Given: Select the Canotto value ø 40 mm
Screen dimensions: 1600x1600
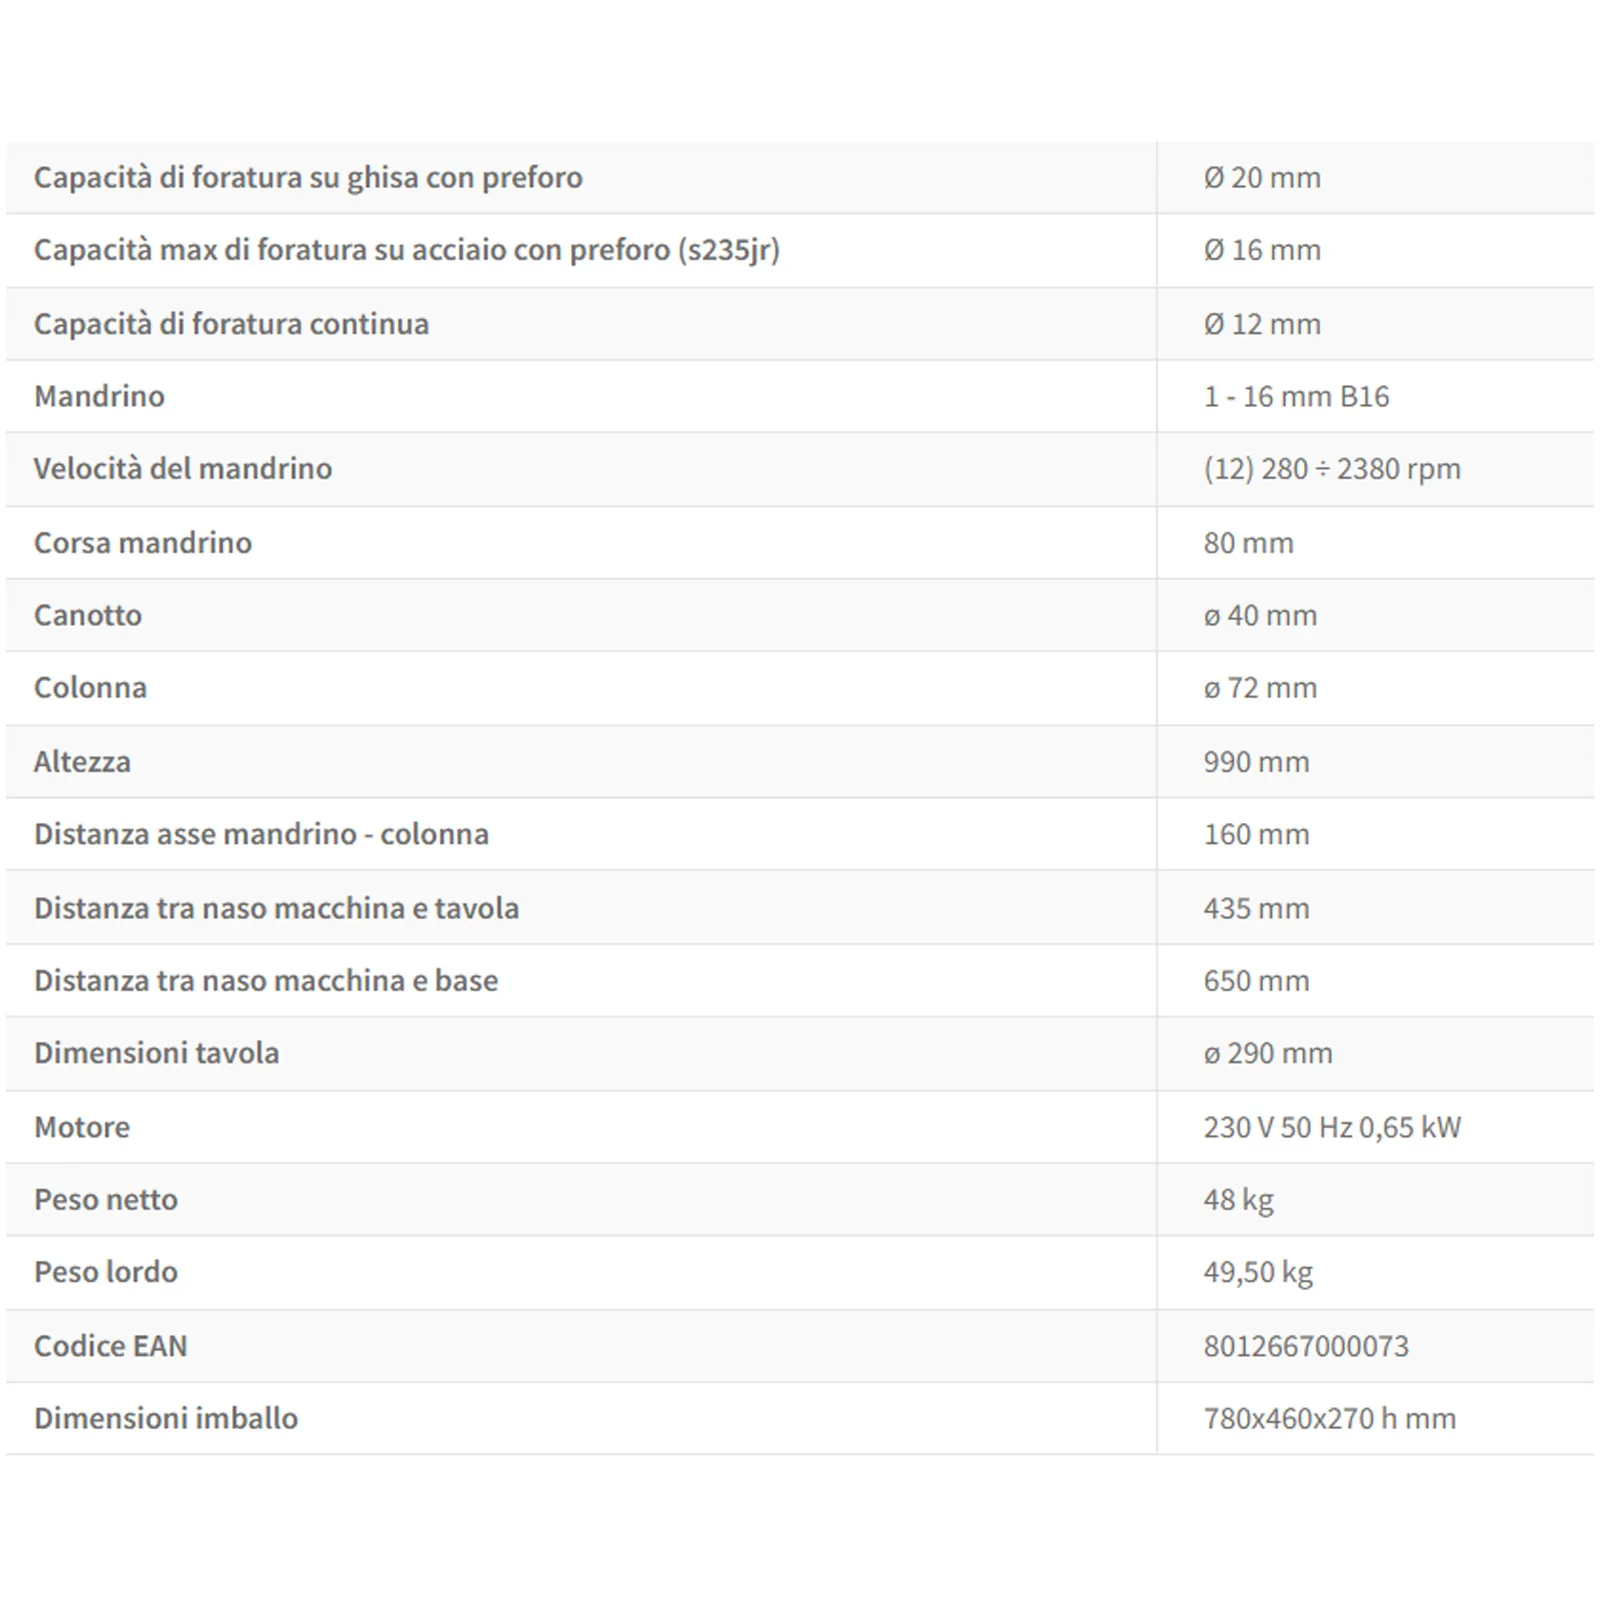Looking at the screenshot, I should click(1260, 615).
